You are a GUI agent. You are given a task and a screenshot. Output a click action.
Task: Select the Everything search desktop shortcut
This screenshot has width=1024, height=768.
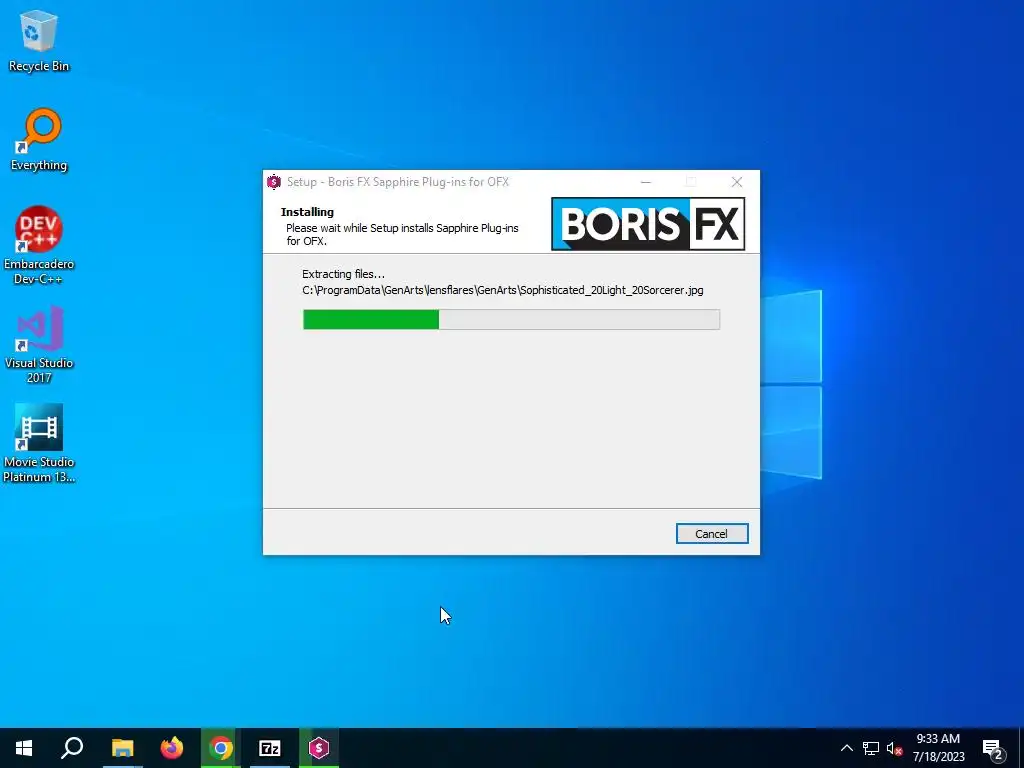coord(39,140)
